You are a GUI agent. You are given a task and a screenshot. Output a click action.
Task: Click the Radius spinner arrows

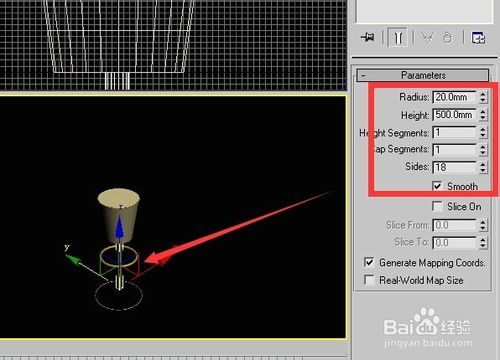point(483,97)
